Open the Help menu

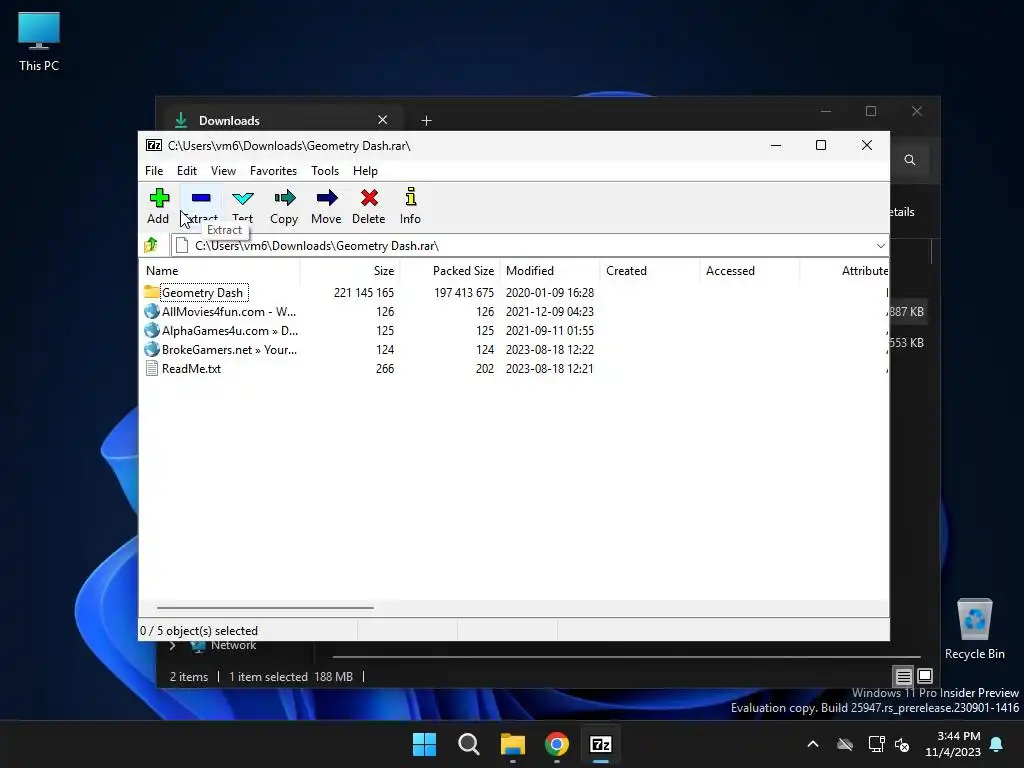[365, 170]
